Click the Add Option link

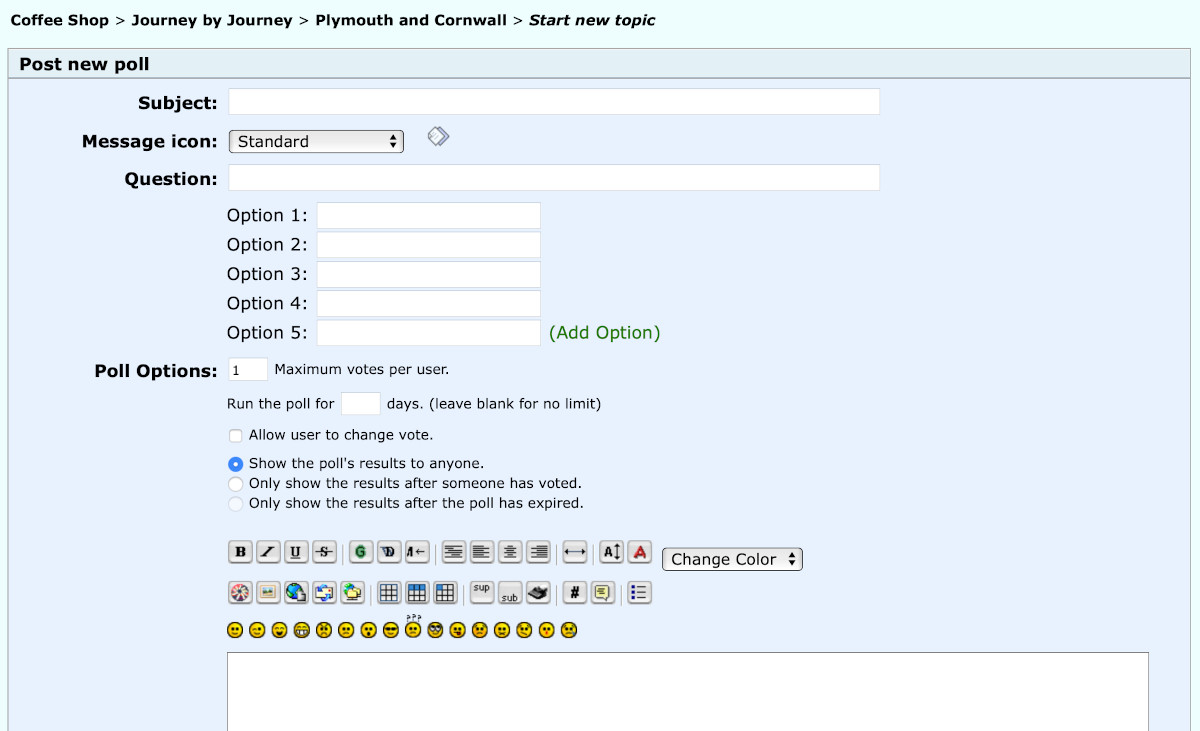coord(605,333)
